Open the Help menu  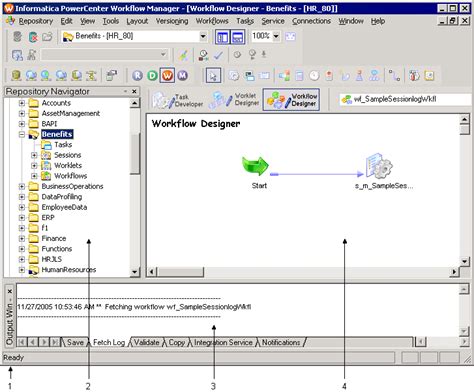point(378,21)
